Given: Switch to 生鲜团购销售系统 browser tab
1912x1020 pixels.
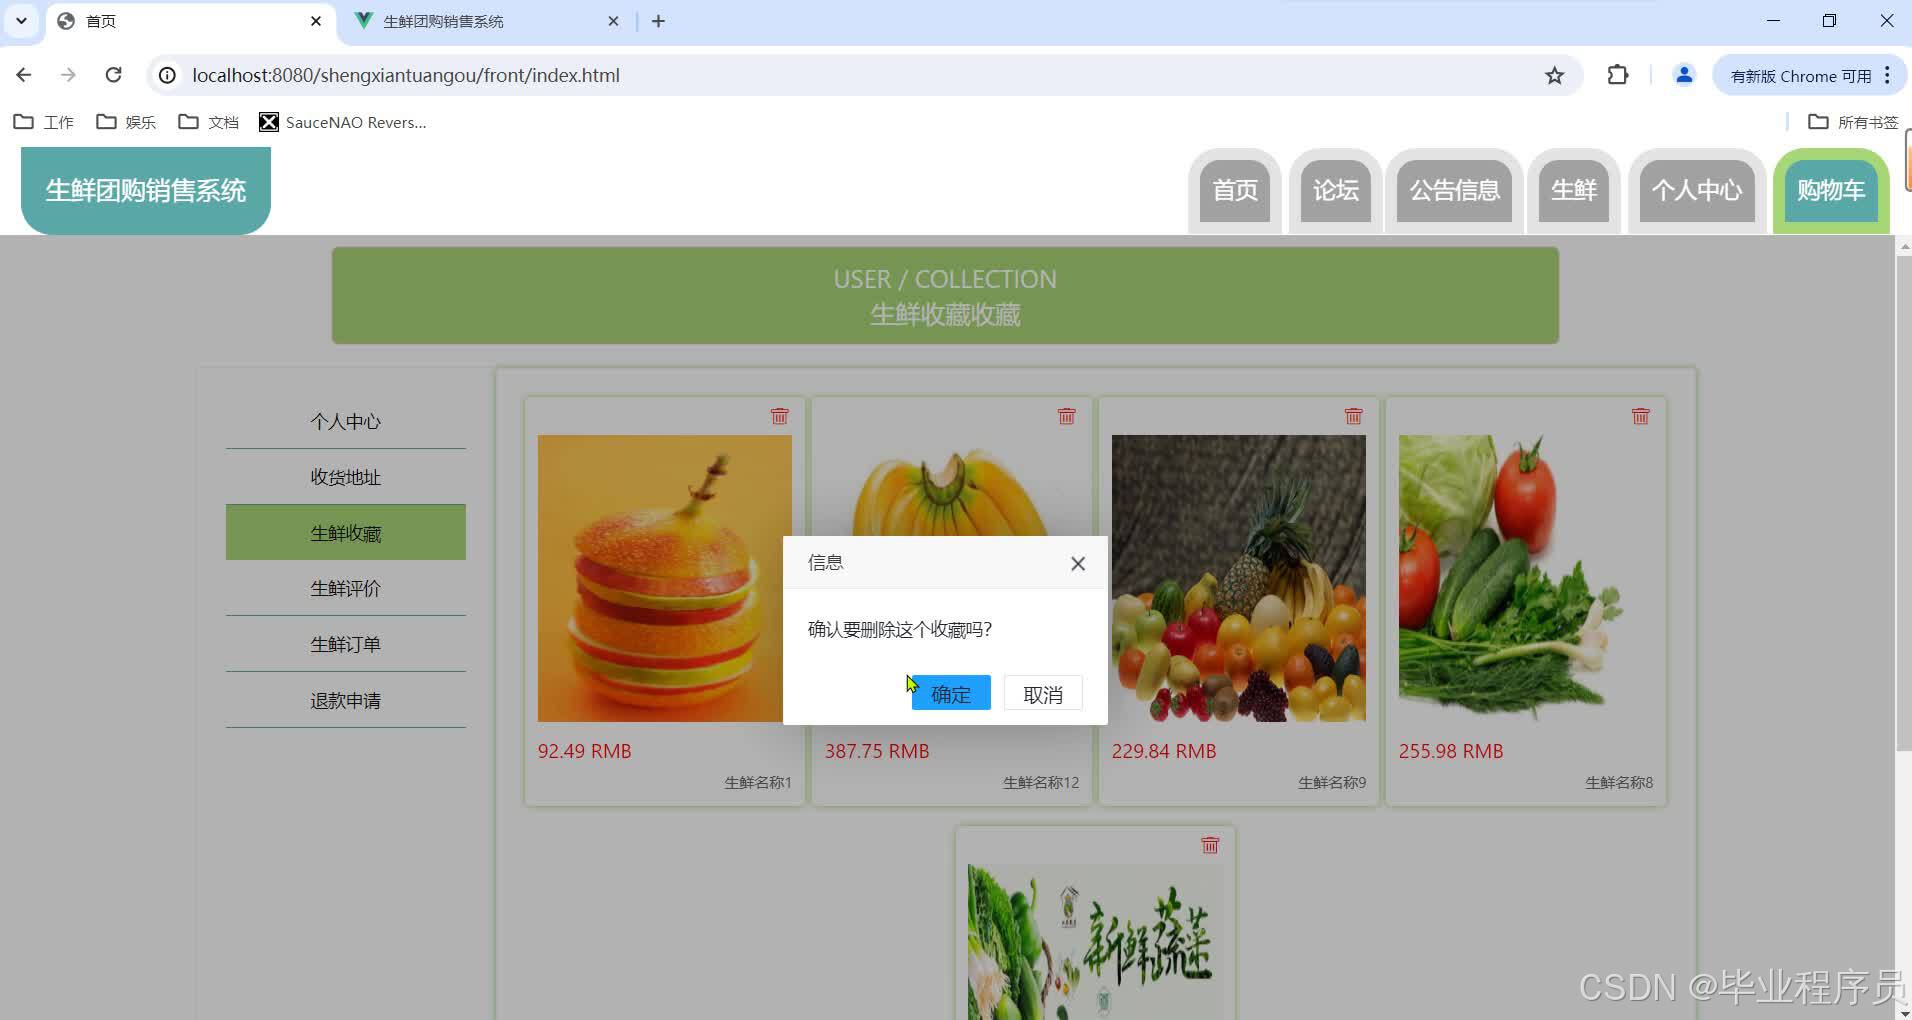Looking at the screenshot, I should (x=487, y=22).
